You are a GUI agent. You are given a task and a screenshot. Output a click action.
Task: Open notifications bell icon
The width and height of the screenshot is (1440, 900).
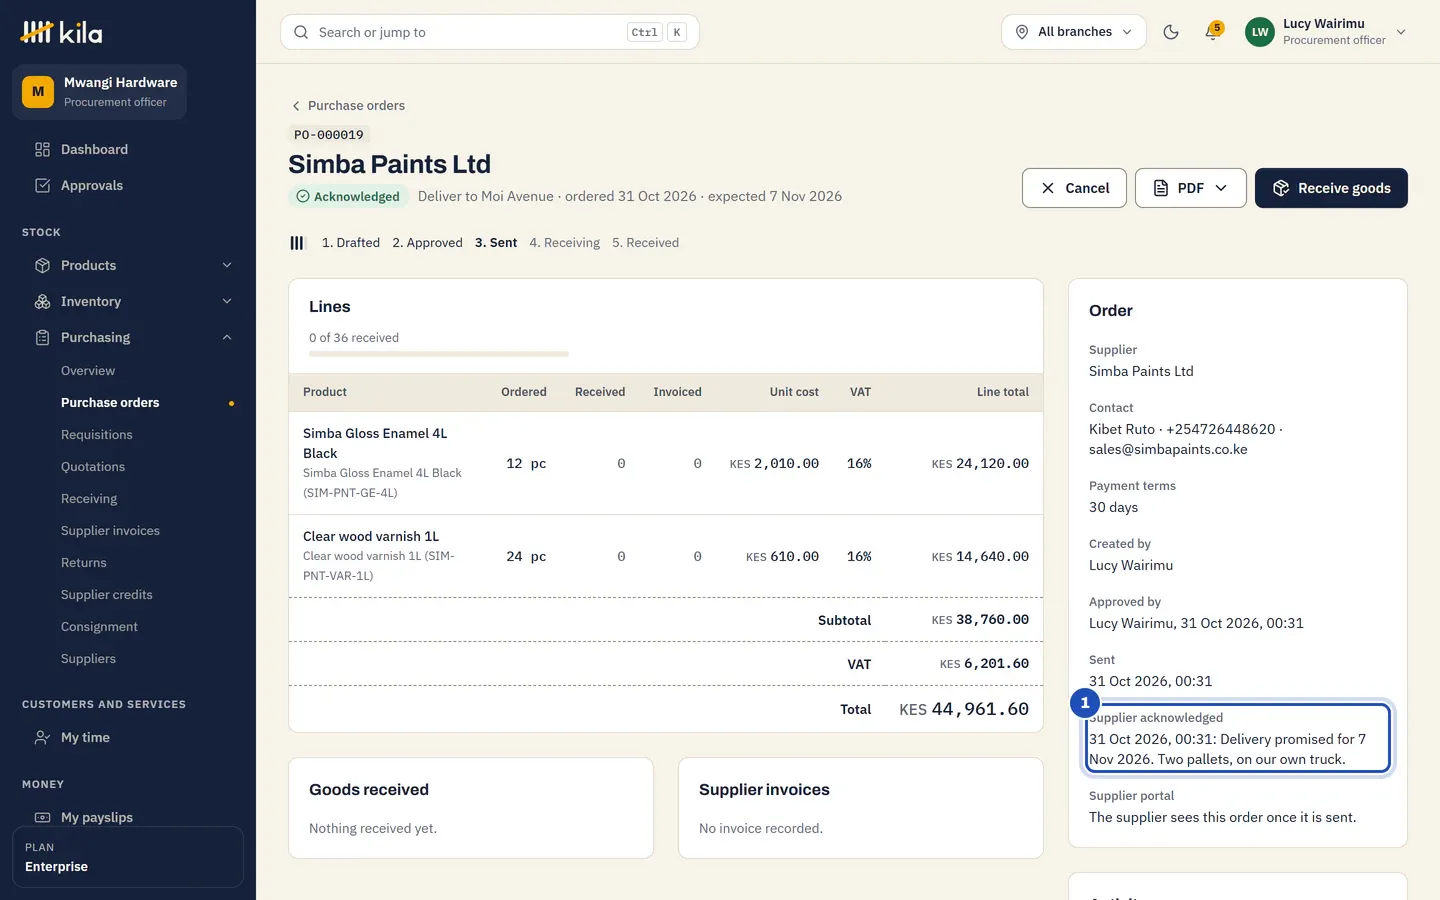tap(1213, 32)
